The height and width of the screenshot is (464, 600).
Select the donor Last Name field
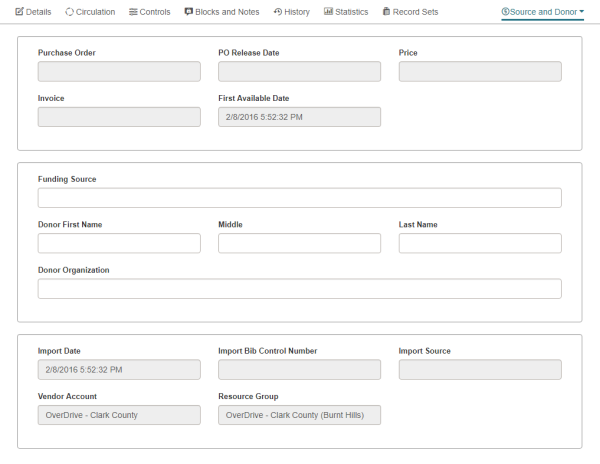(480, 243)
